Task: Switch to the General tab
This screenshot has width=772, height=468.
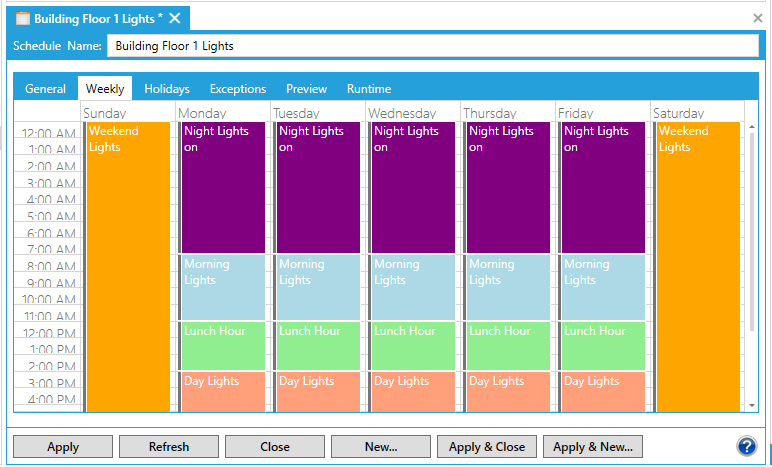Action: pos(45,89)
